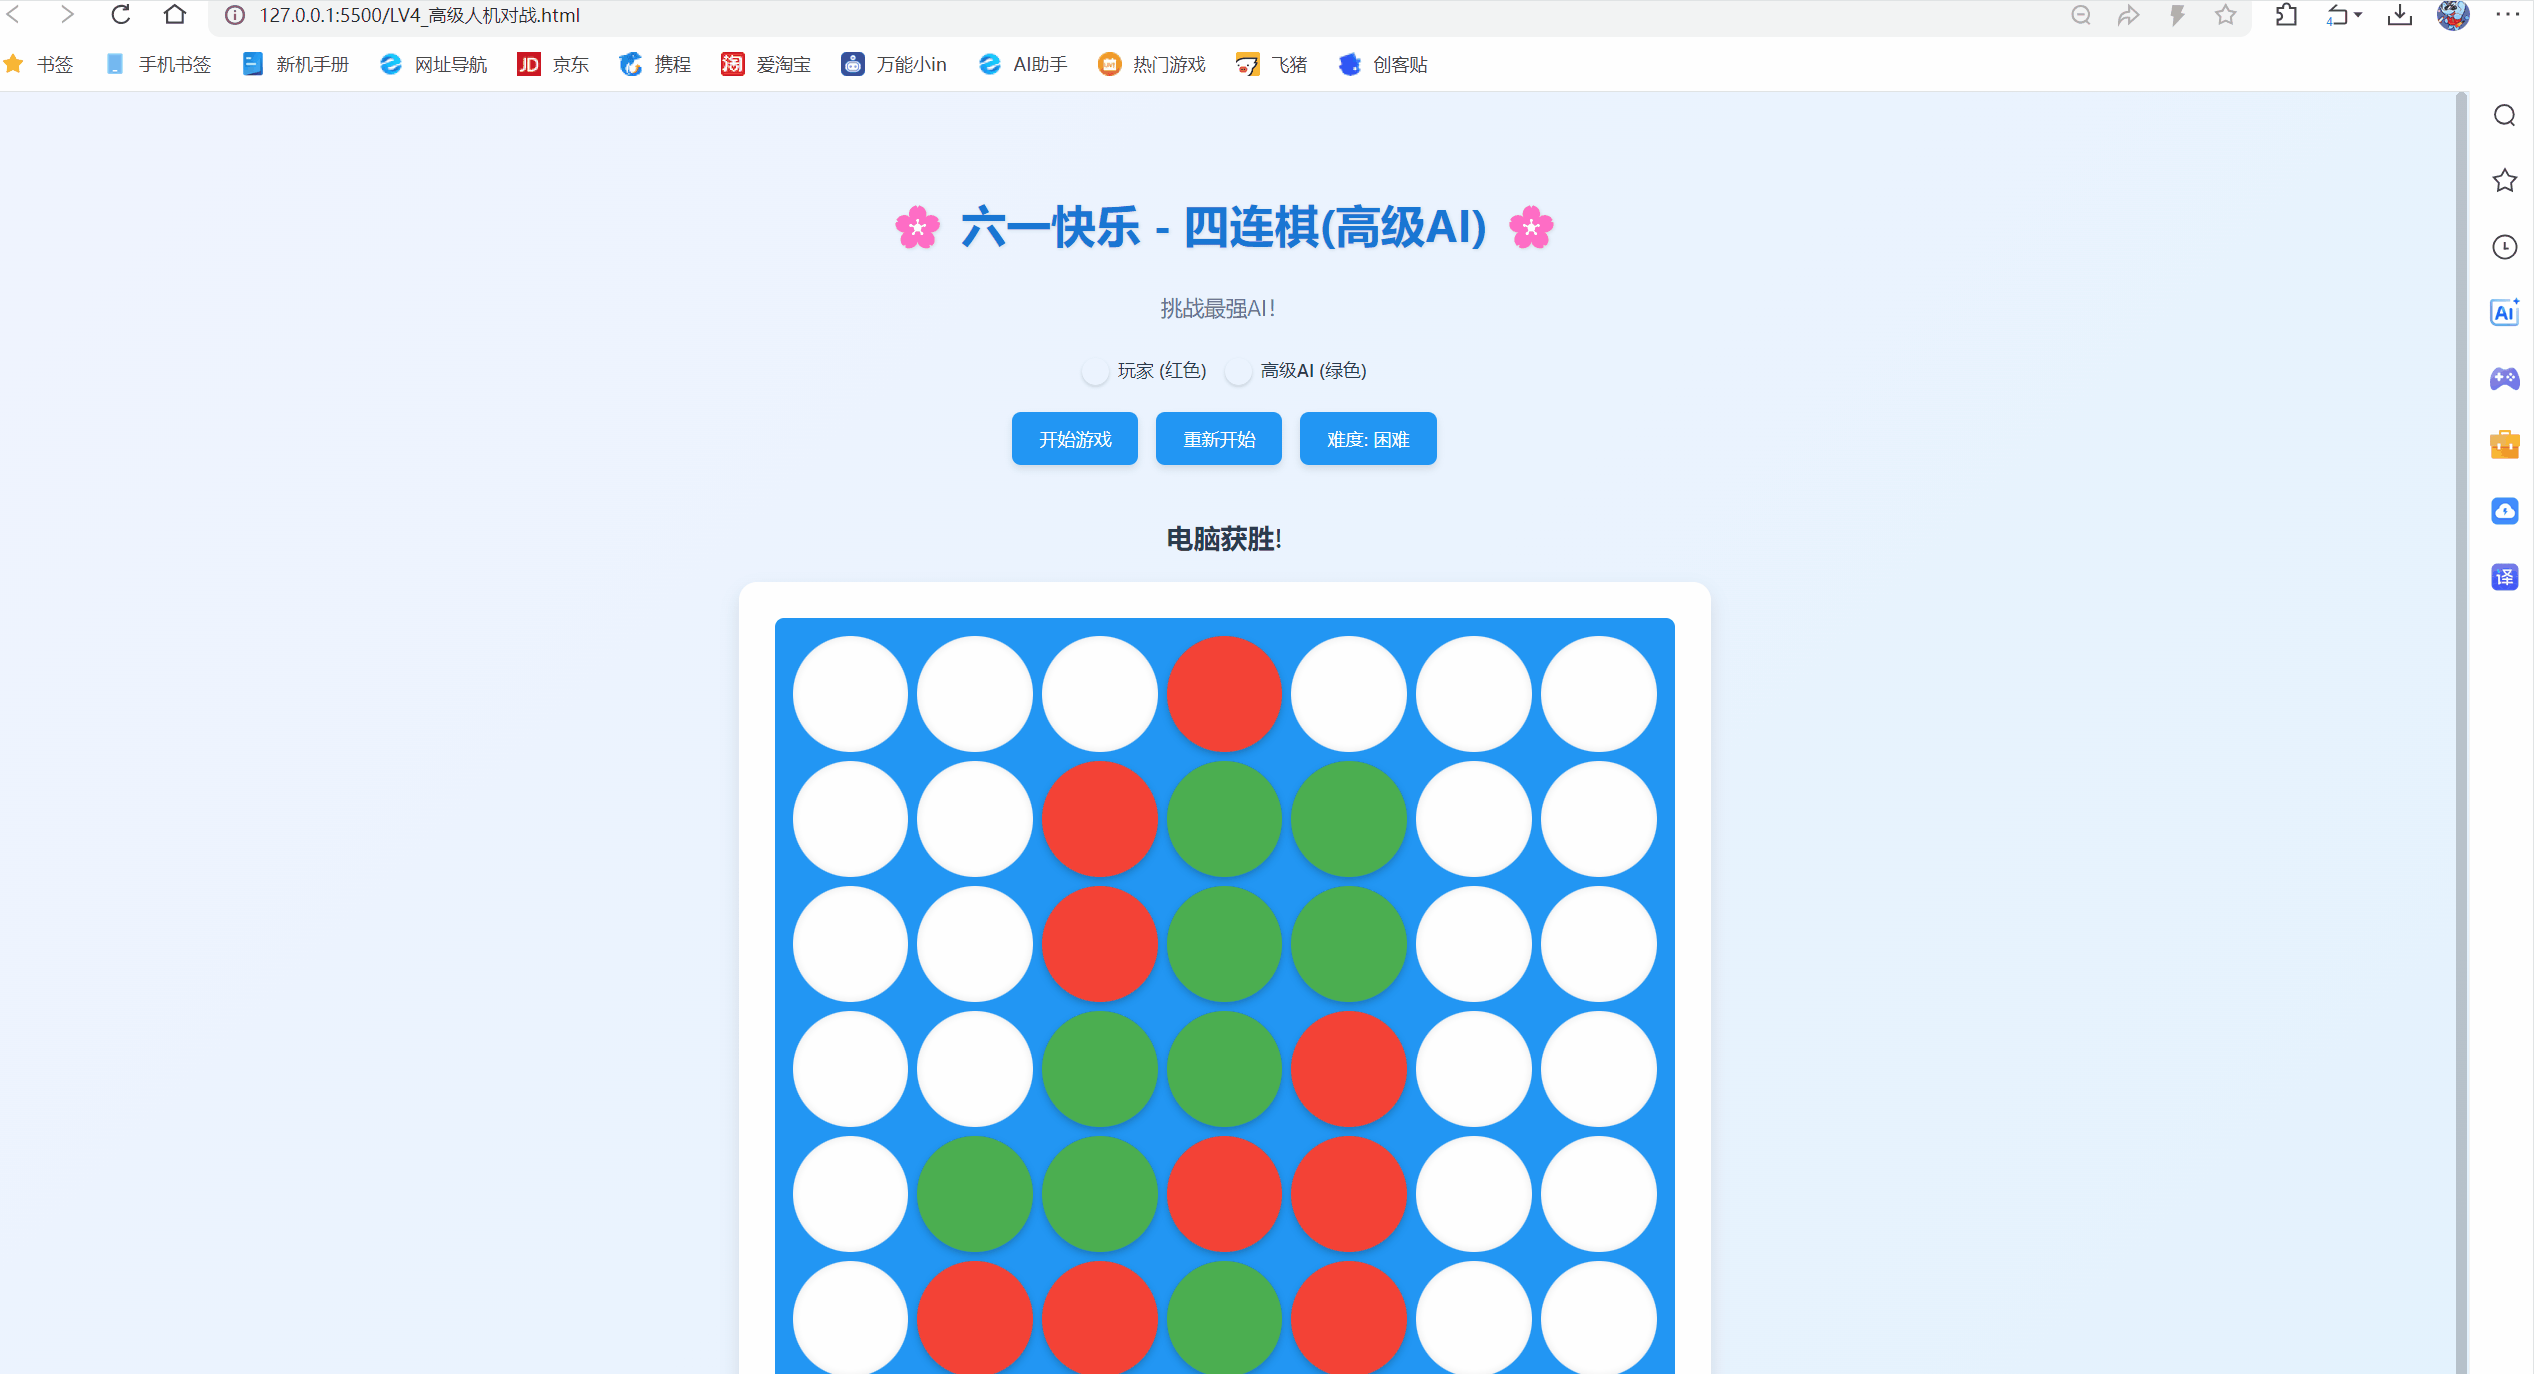
Task: Click the 开始游戏 button
Action: (x=1074, y=438)
